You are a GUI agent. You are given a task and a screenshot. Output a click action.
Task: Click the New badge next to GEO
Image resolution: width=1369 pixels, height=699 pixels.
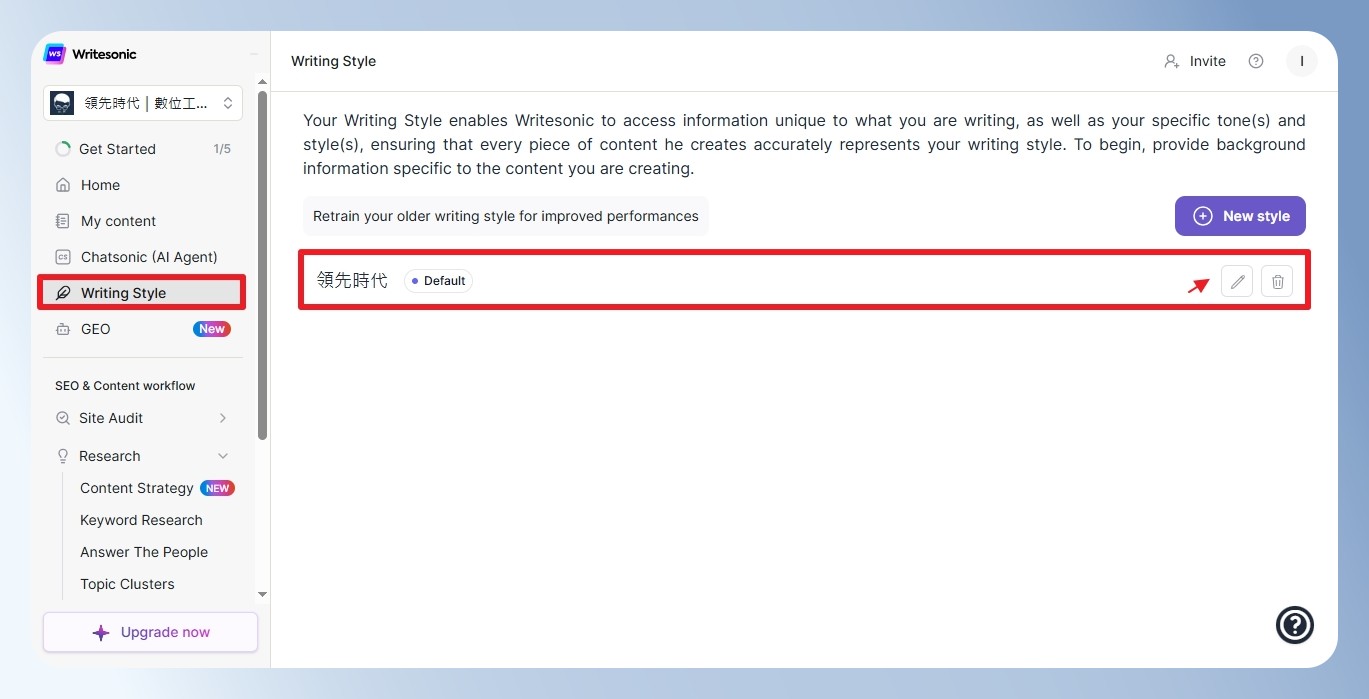212,329
